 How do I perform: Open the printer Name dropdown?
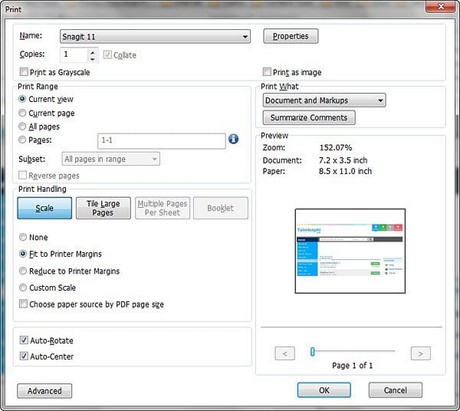click(155, 36)
